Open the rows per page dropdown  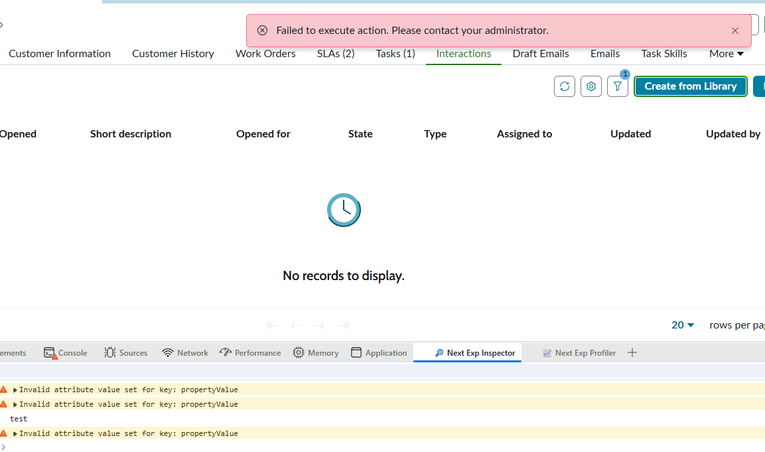[x=683, y=325]
